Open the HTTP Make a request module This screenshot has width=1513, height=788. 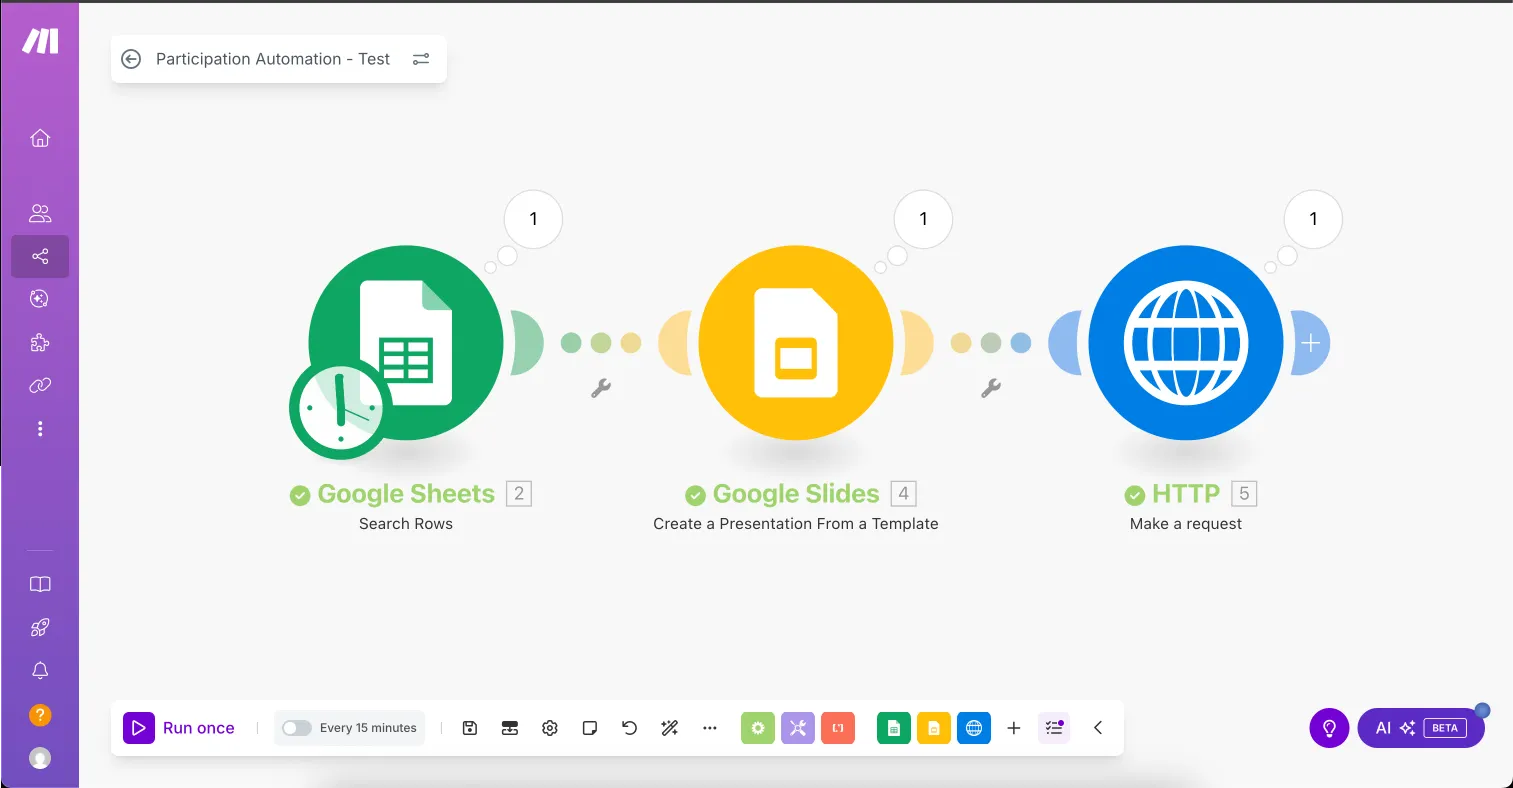point(1186,343)
